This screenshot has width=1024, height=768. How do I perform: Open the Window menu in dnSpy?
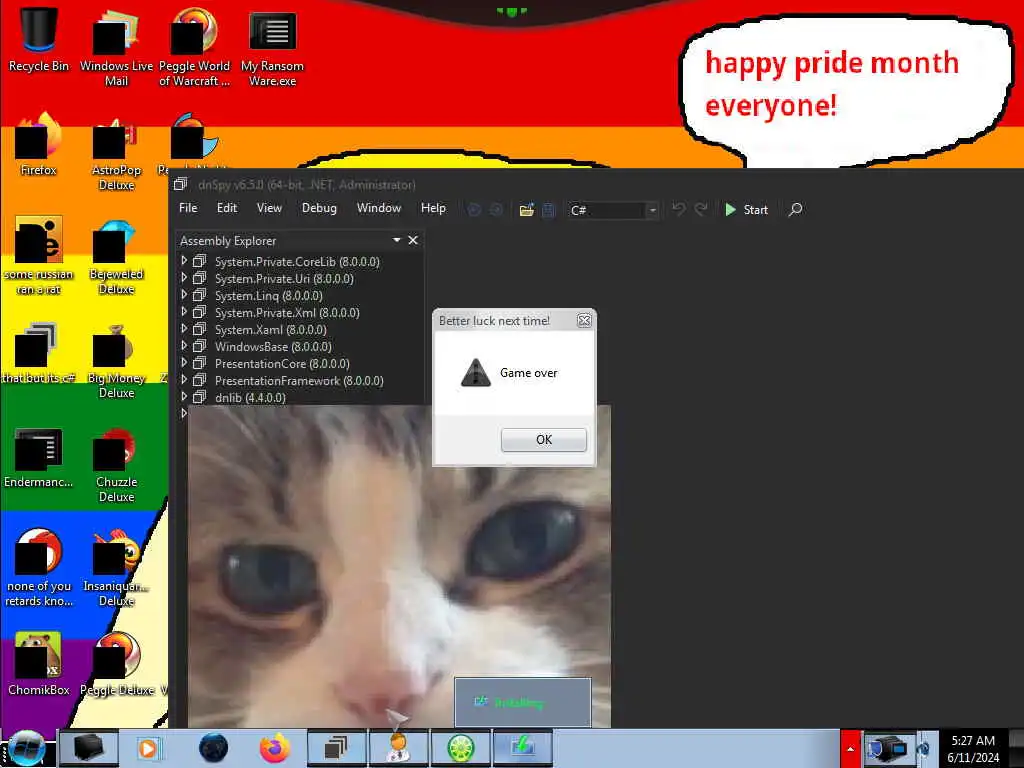tap(379, 208)
